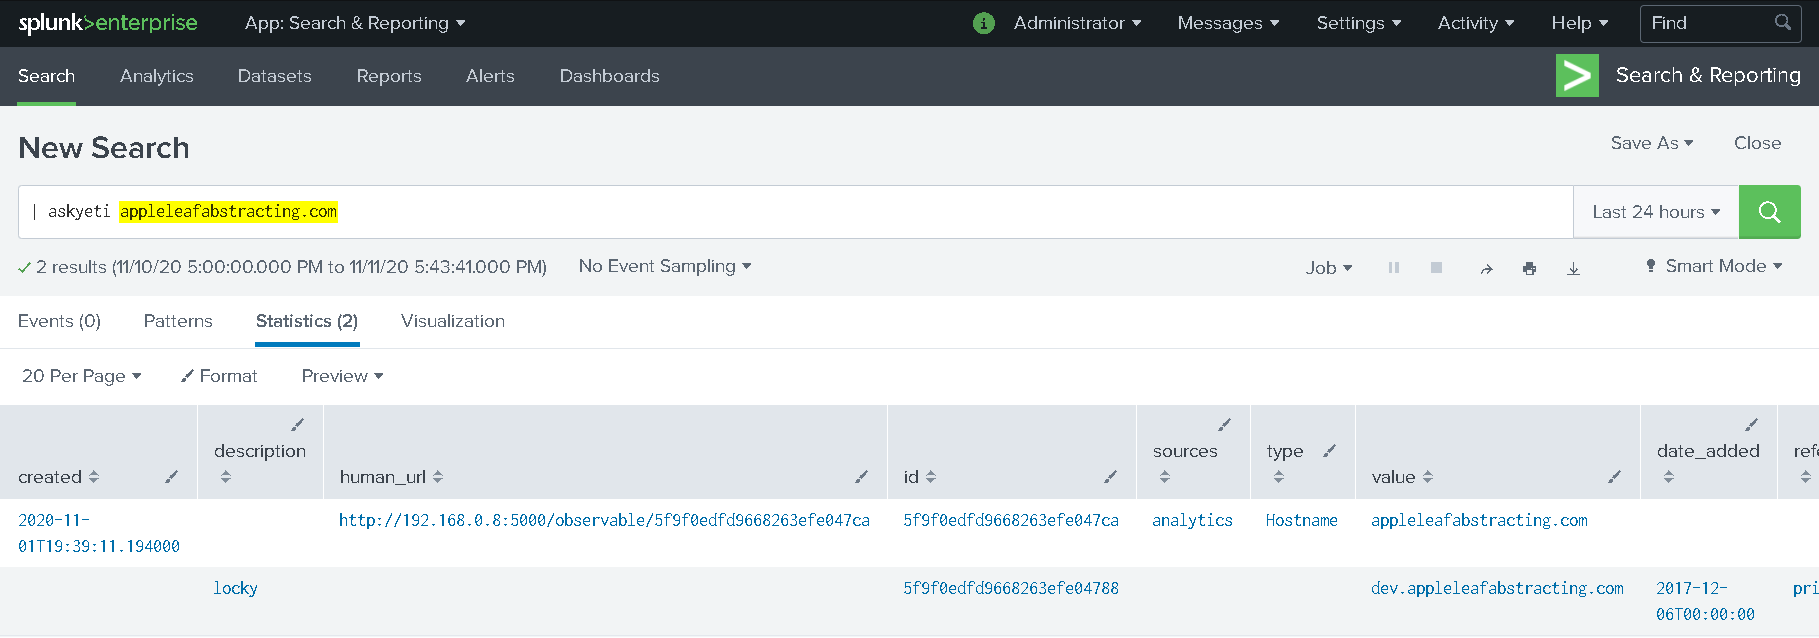This screenshot has width=1819, height=638.
Task: Open the observable human_url link
Action: (604, 520)
